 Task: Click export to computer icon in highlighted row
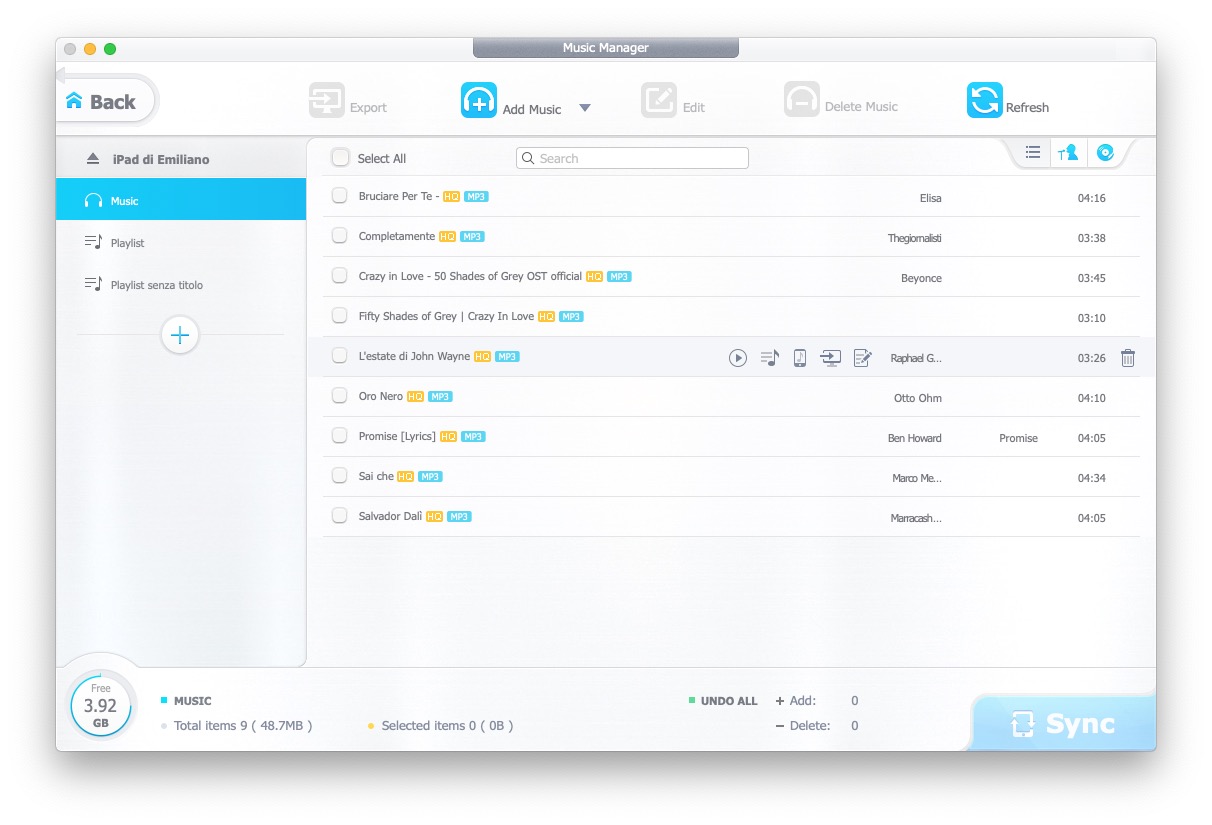(831, 358)
